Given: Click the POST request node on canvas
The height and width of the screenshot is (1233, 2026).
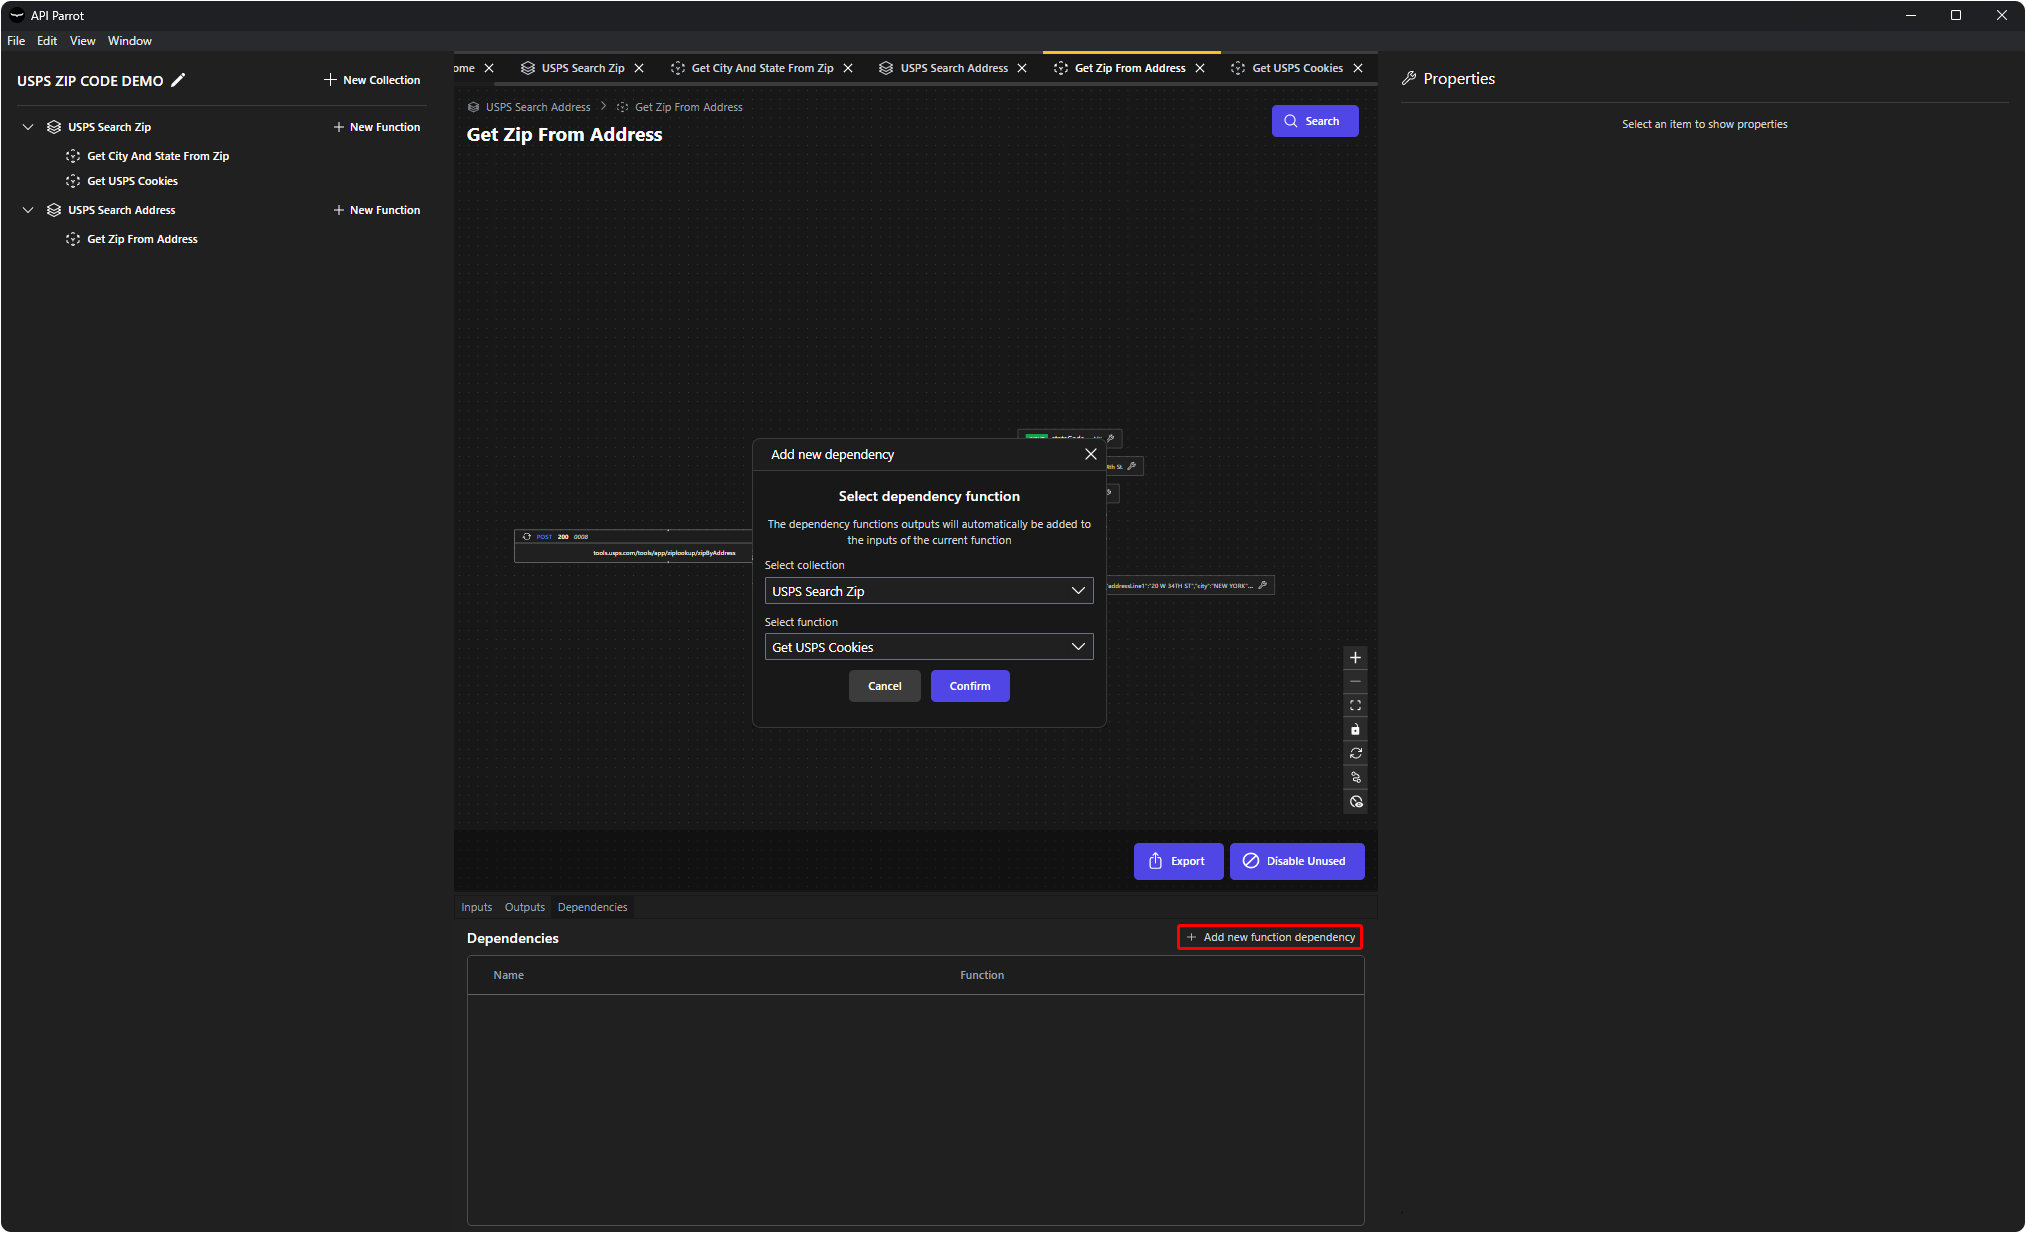Looking at the screenshot, I should click(x=633, y=545).
